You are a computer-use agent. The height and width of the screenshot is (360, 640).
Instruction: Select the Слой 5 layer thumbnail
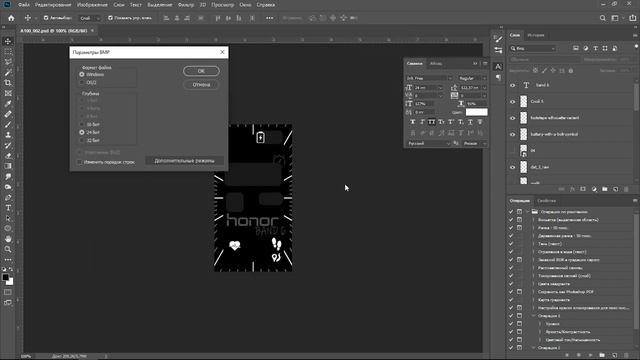[524, 102]
